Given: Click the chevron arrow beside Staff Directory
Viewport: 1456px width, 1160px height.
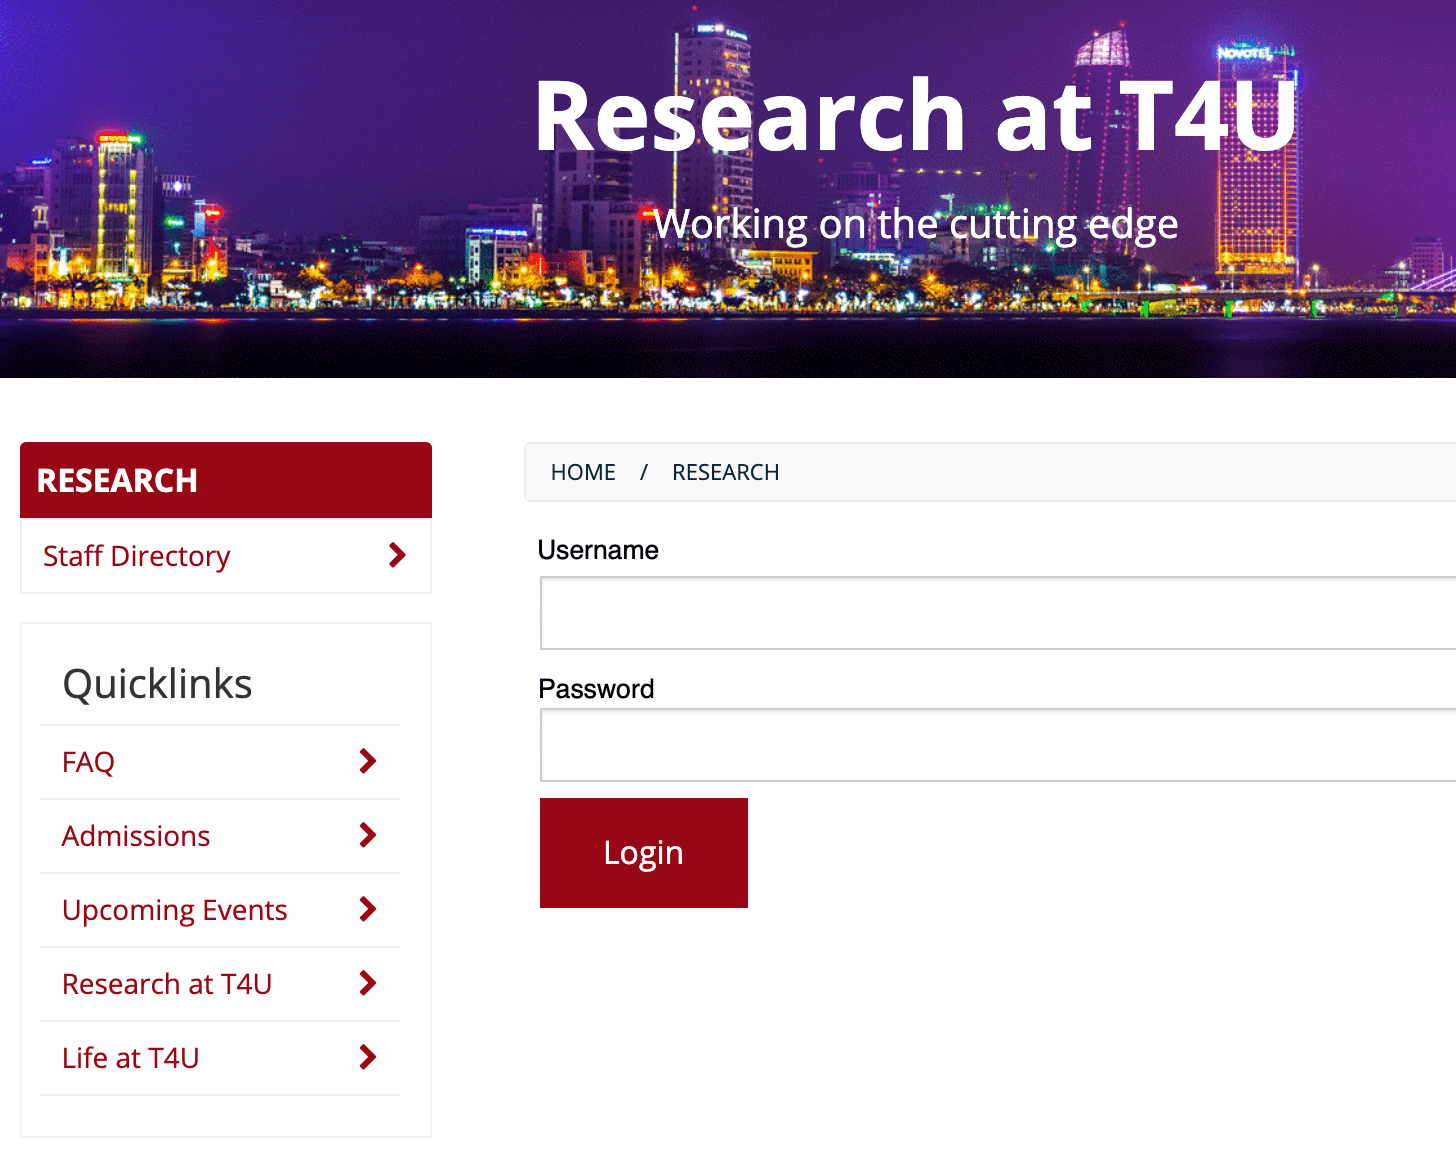Looking at the screenshot, I should pos(397,555).
